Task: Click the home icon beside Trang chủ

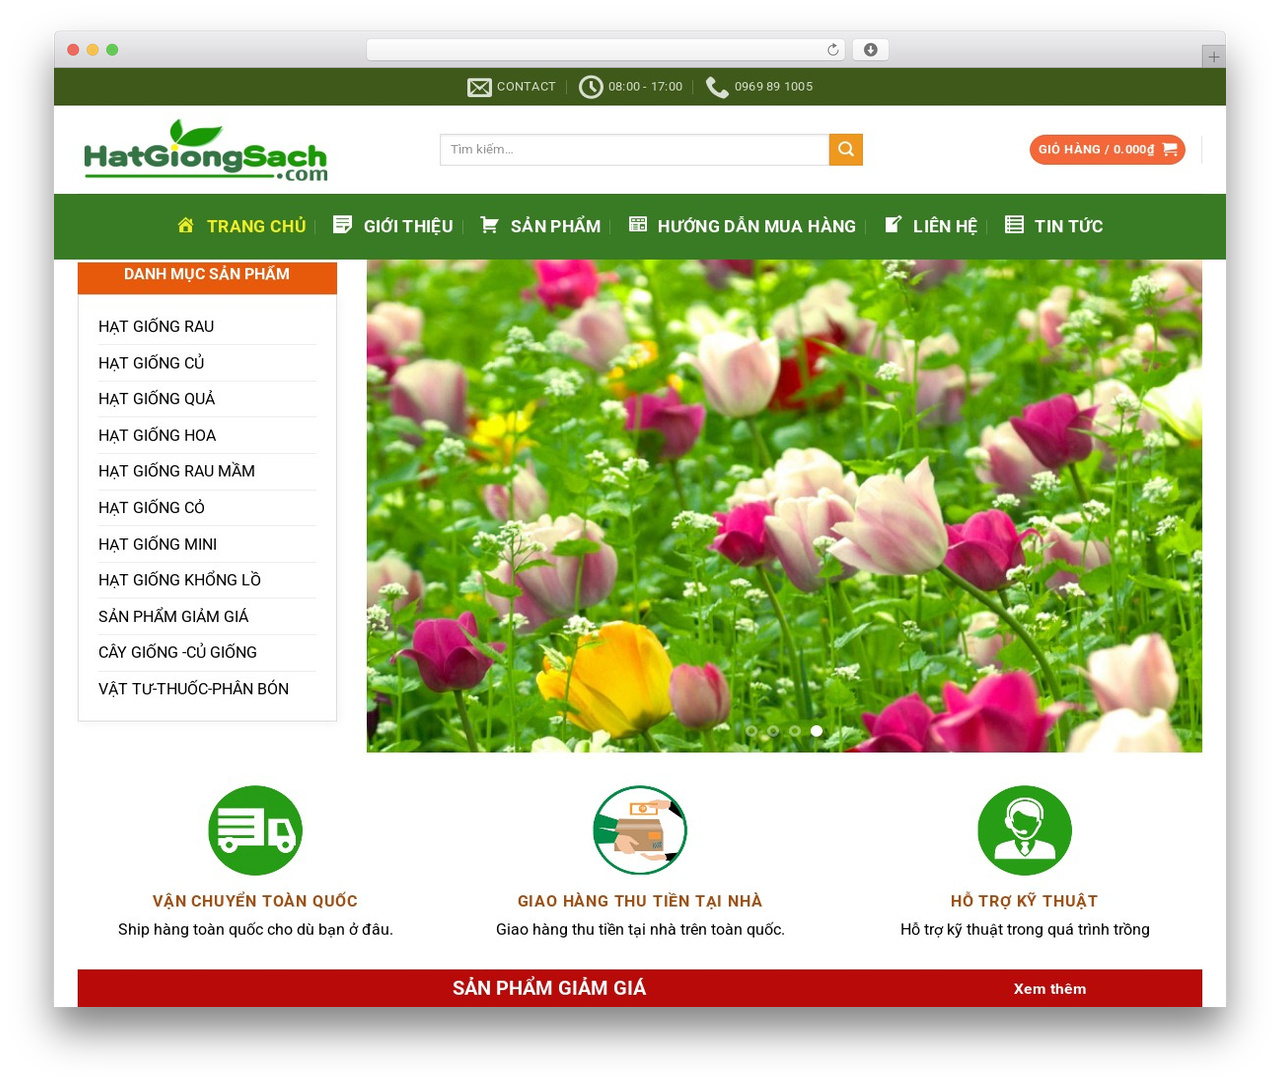Action: 186,225
